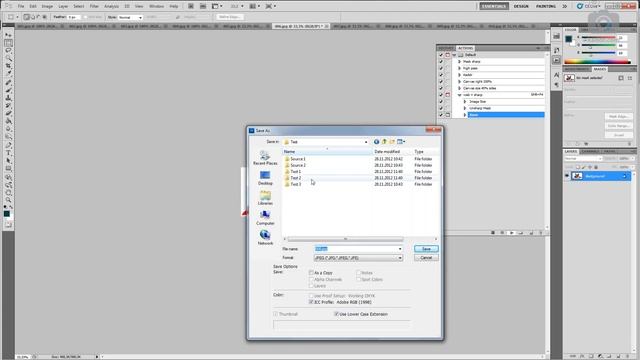640x360 pixels.
Task: Select the Crop tool
Action: (x=8, y=66)
